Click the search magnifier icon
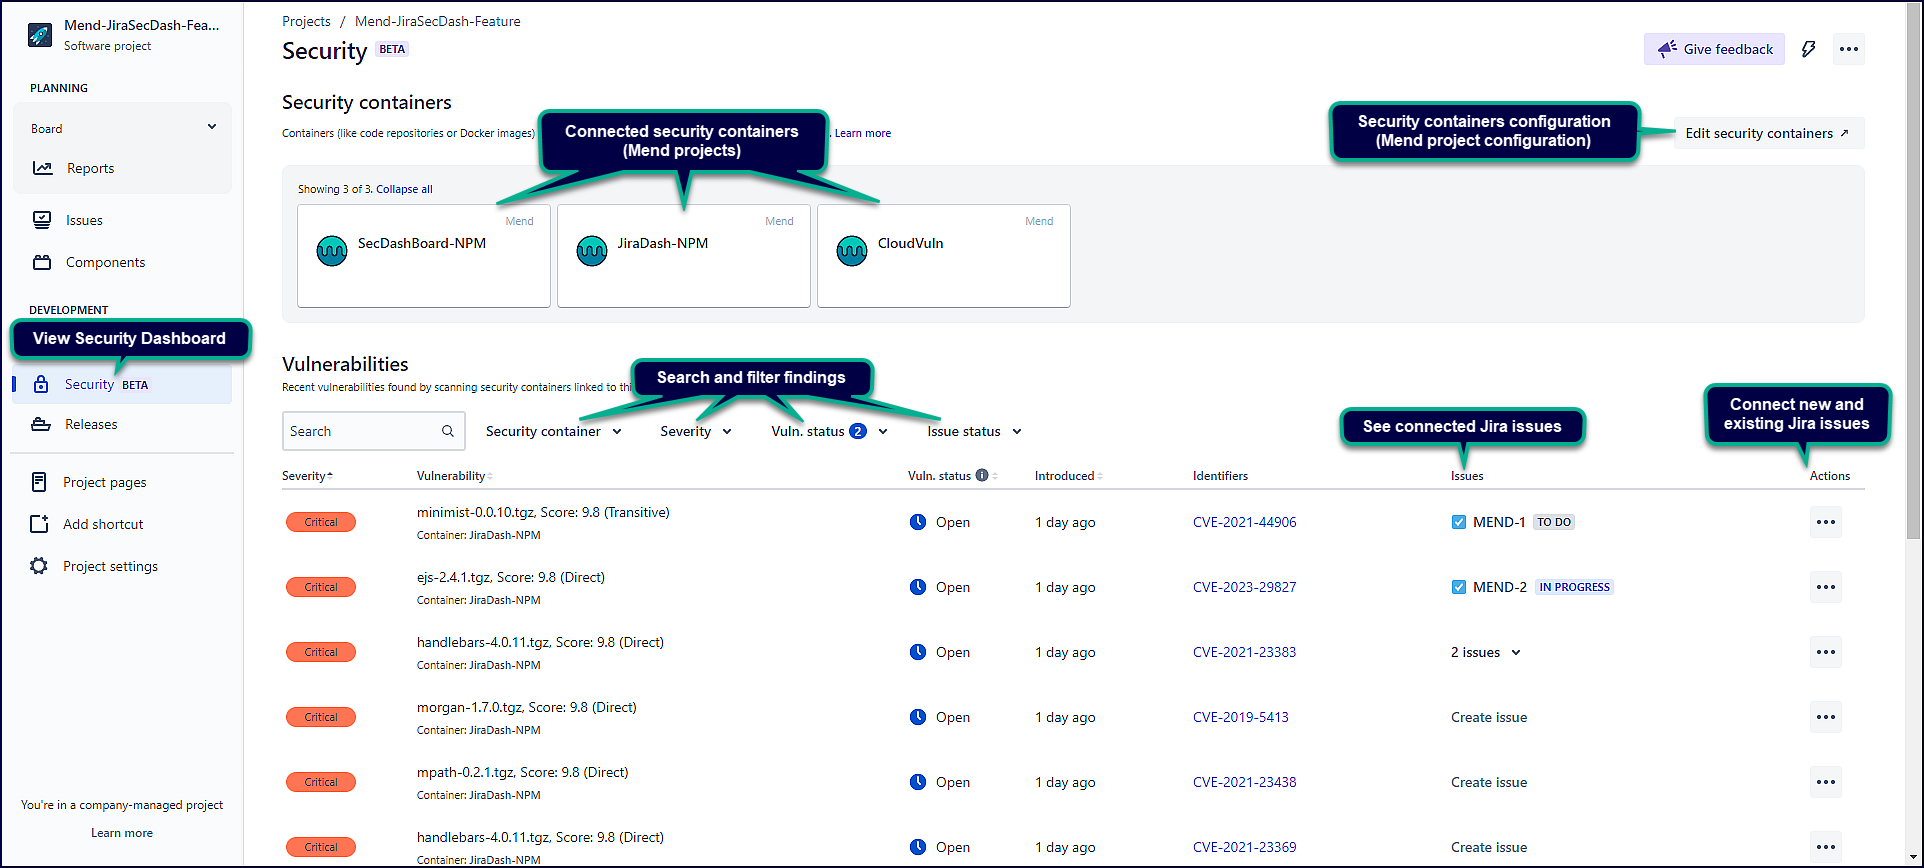The height and width of the screenshot is (868, 1924). point(448,431)
